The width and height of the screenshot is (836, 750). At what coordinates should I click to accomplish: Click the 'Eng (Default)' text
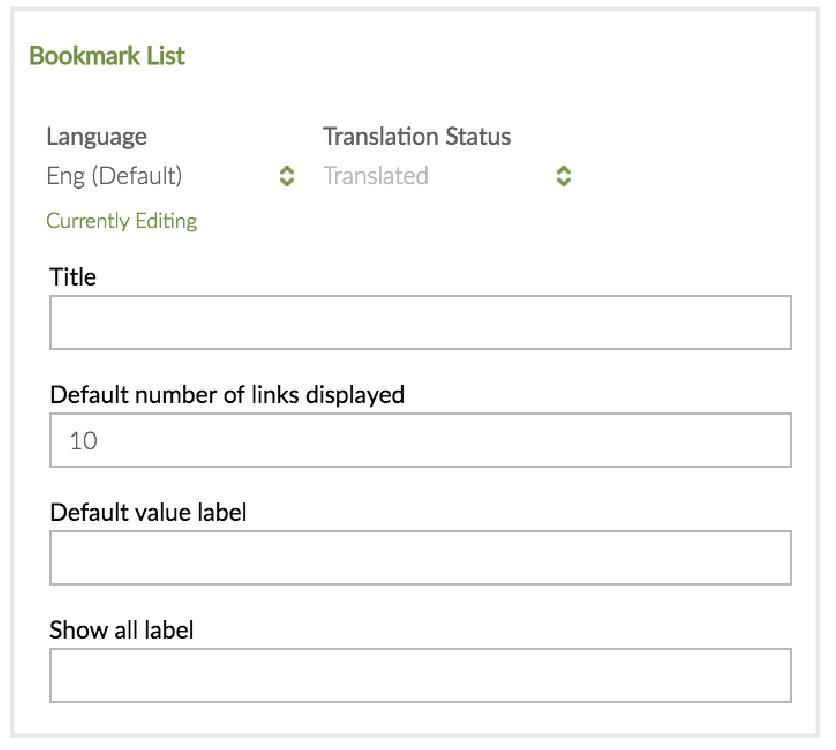pyautogui.click(x=114, y=177)
